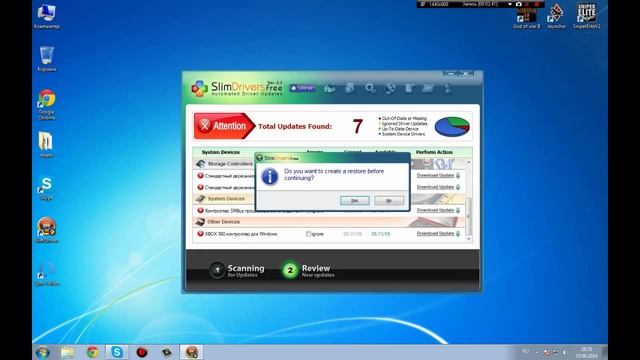The image size is (640, 360).
Task: Click Download Update link for XBOX 360 controller
Action: [x=435, y=233]
